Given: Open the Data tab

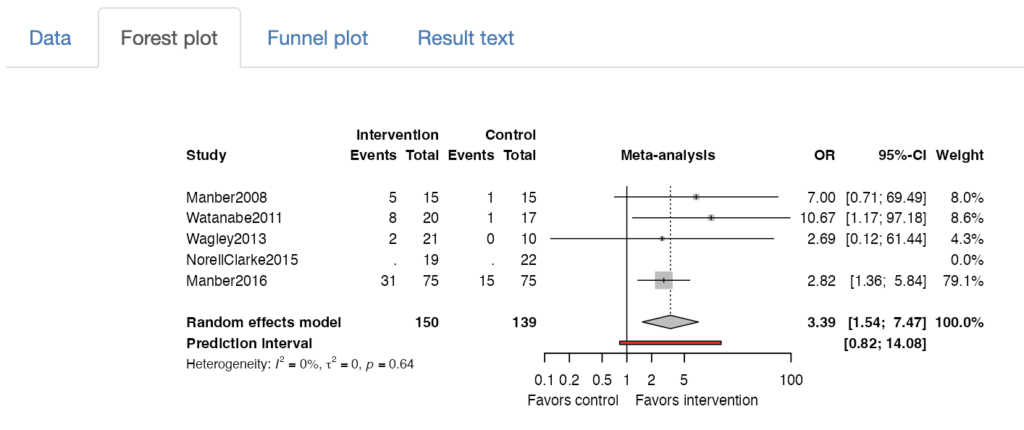Looking at the screenshot, I should [x=50, y=39].
